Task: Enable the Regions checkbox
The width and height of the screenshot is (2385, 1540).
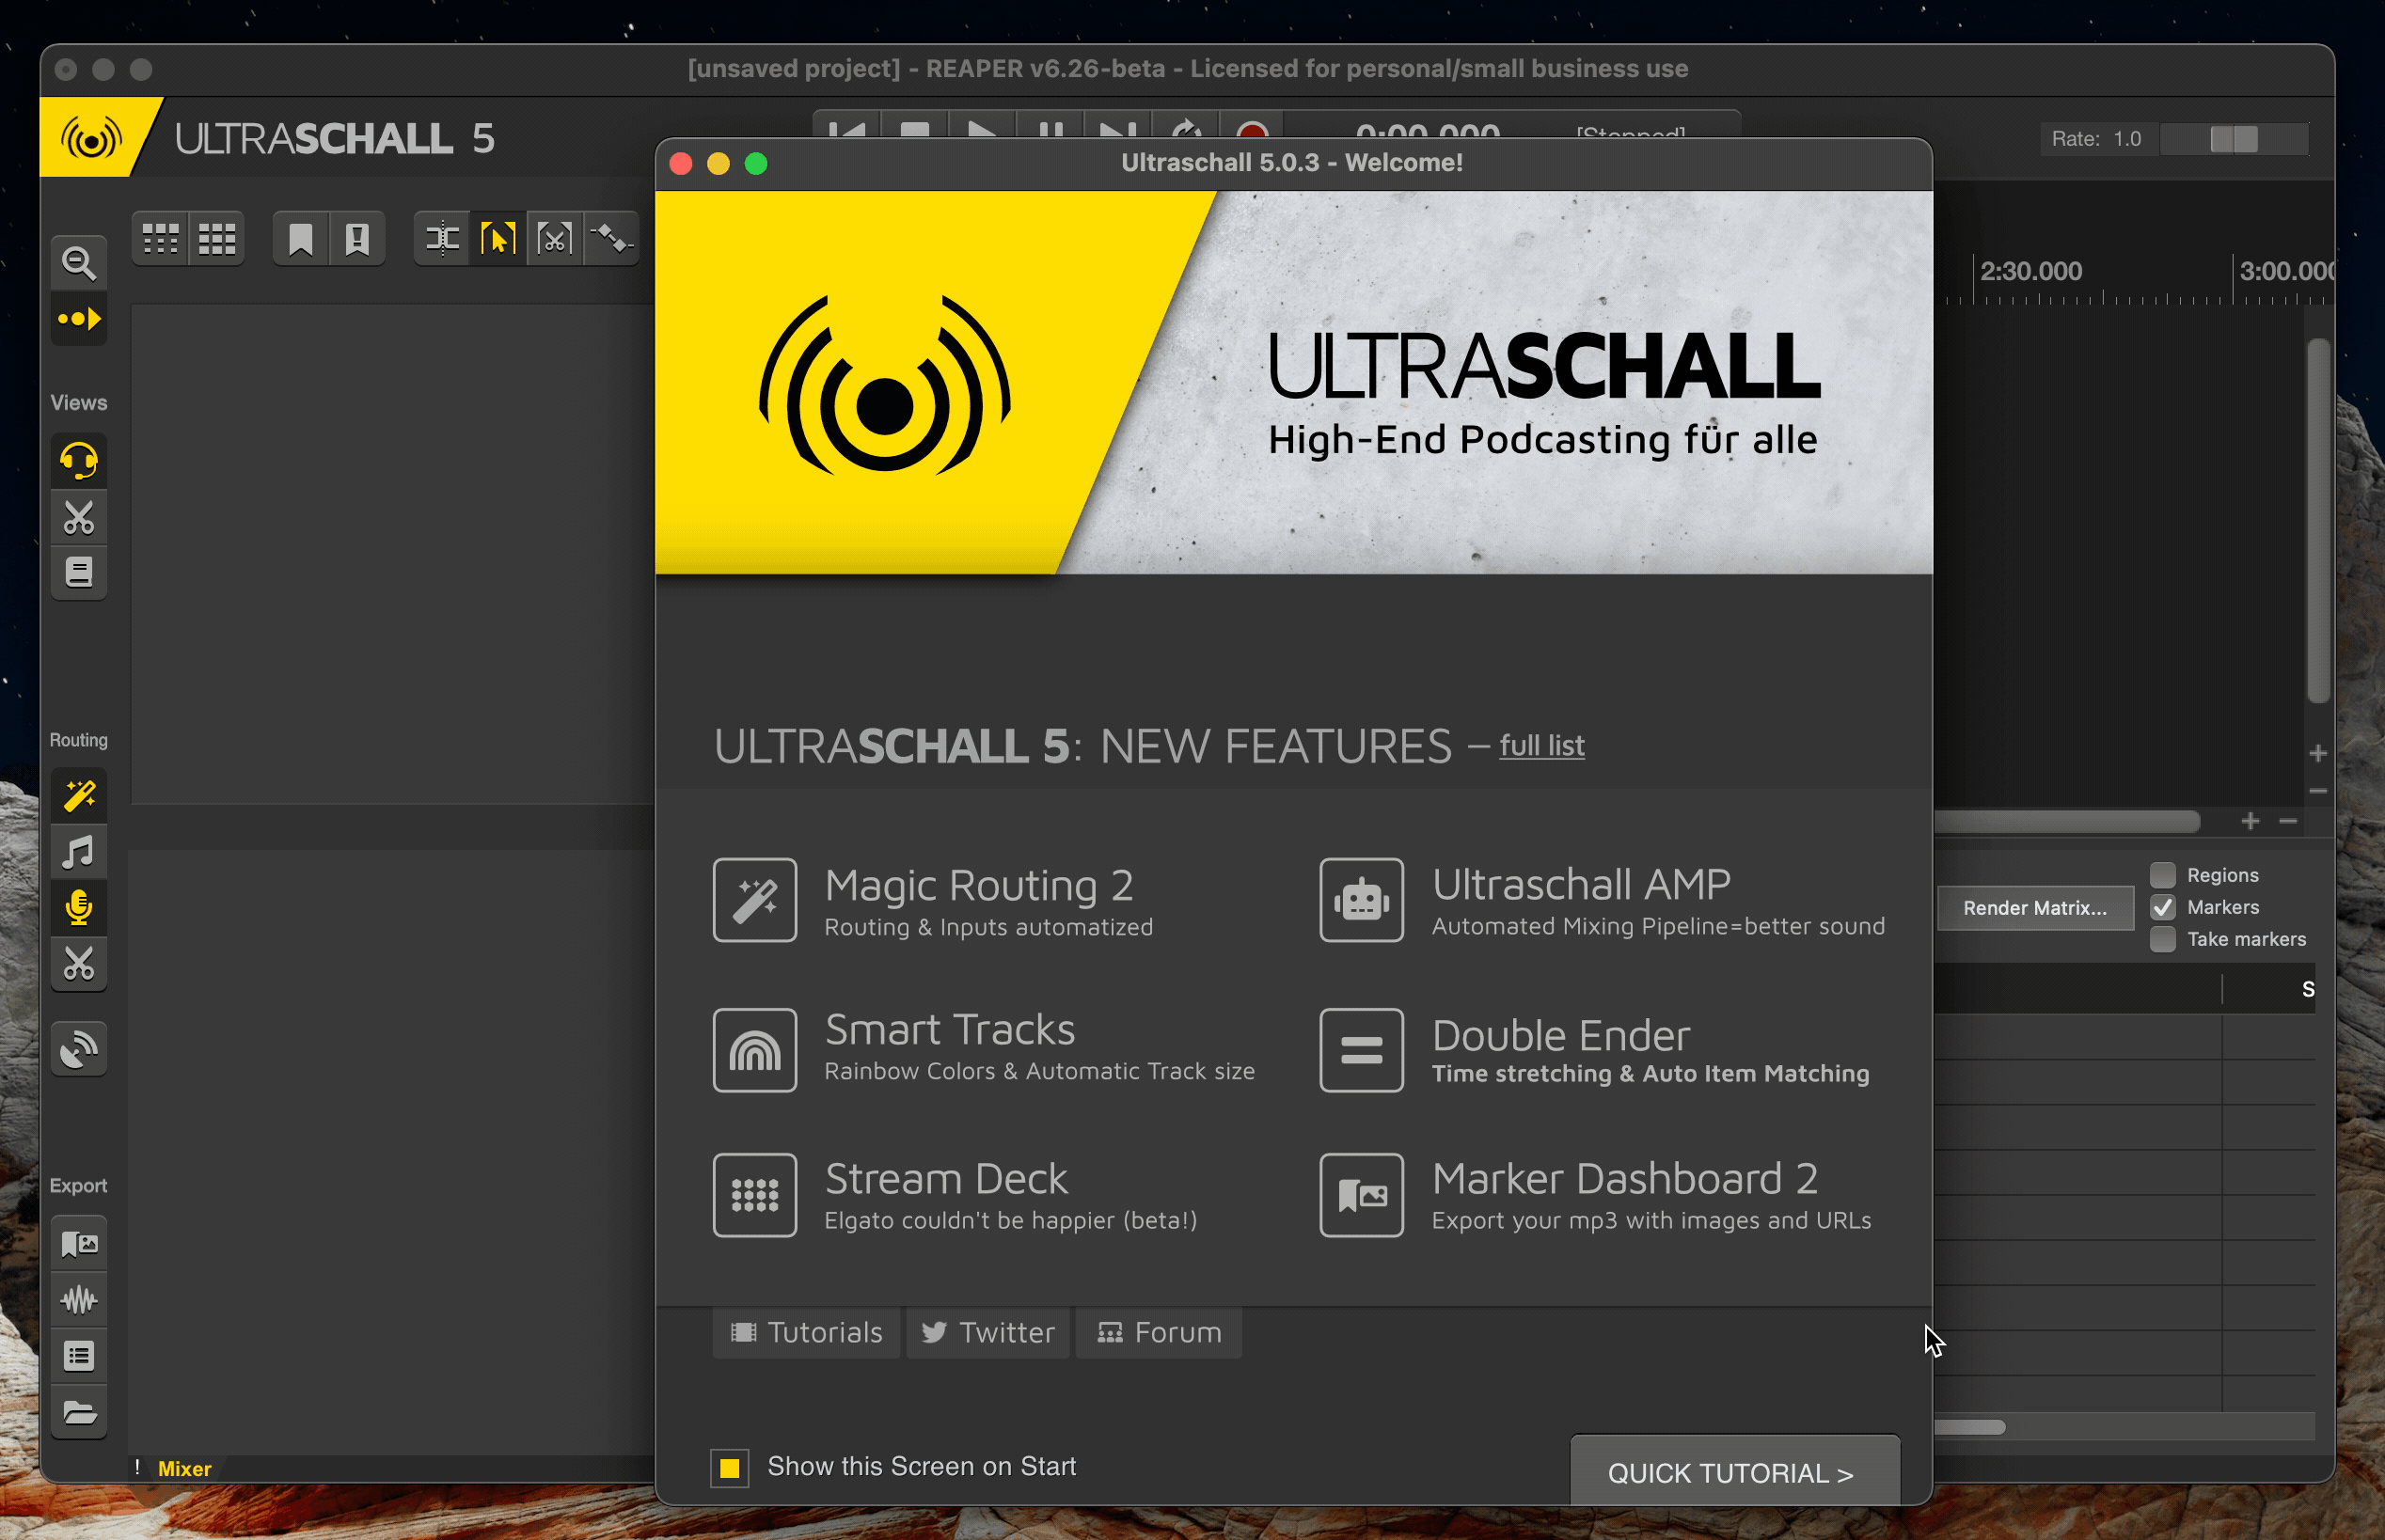Action: (2164, 873)
